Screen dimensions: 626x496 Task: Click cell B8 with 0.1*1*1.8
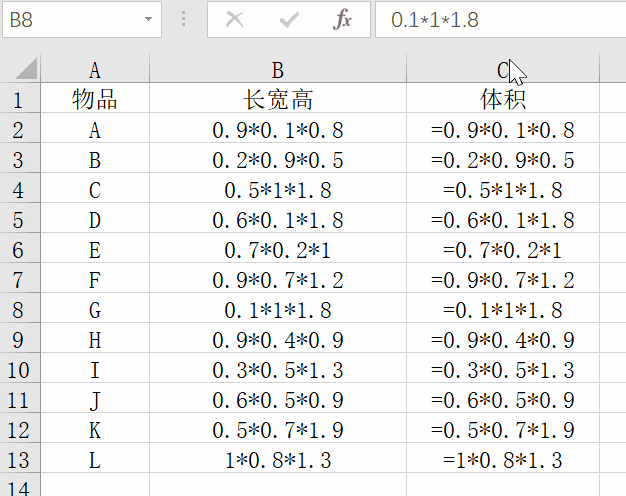(278, 308)
